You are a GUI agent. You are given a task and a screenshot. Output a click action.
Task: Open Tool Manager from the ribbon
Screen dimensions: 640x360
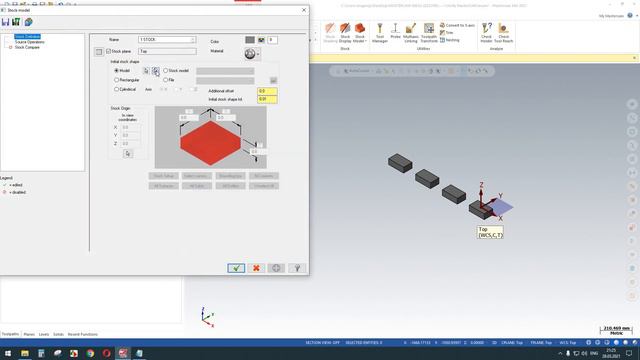380,33
